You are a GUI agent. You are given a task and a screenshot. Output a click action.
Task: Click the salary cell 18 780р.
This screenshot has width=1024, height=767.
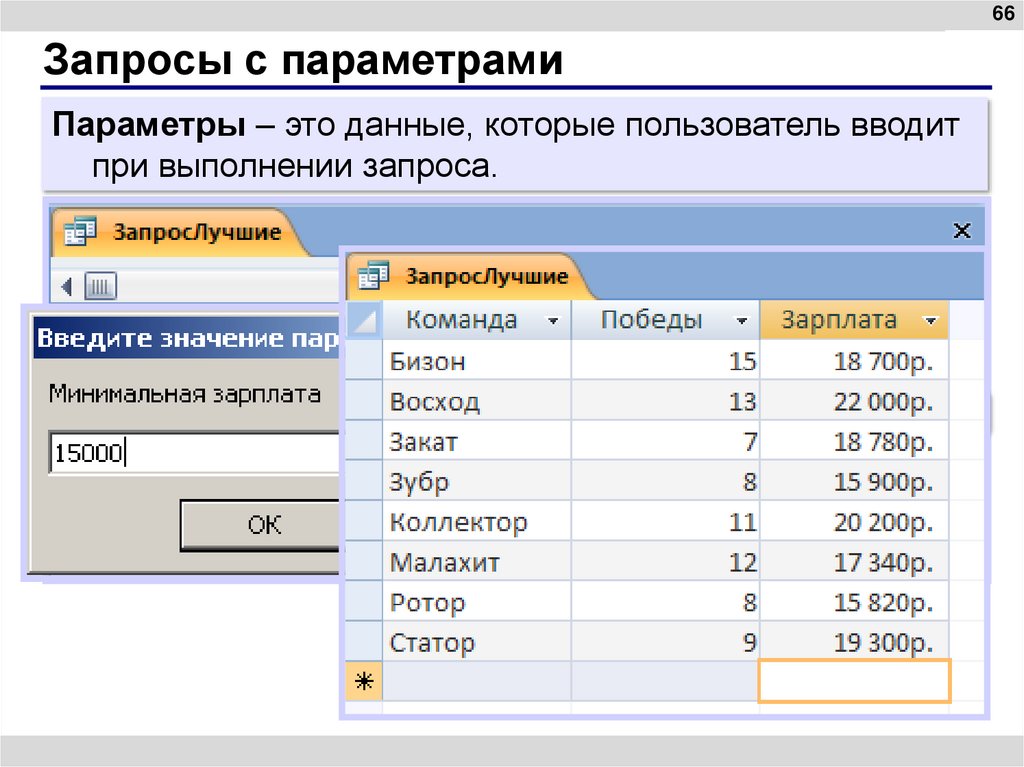point(854,442)
